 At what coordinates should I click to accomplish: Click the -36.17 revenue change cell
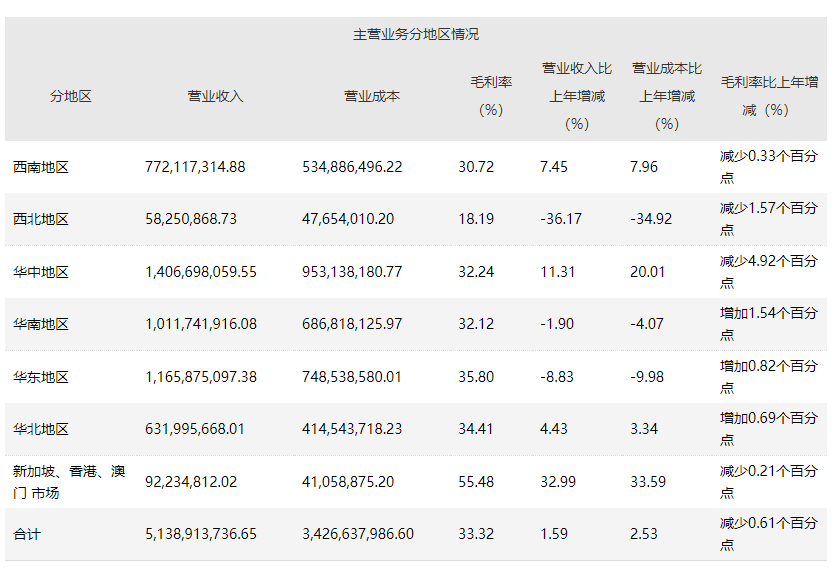560,219
